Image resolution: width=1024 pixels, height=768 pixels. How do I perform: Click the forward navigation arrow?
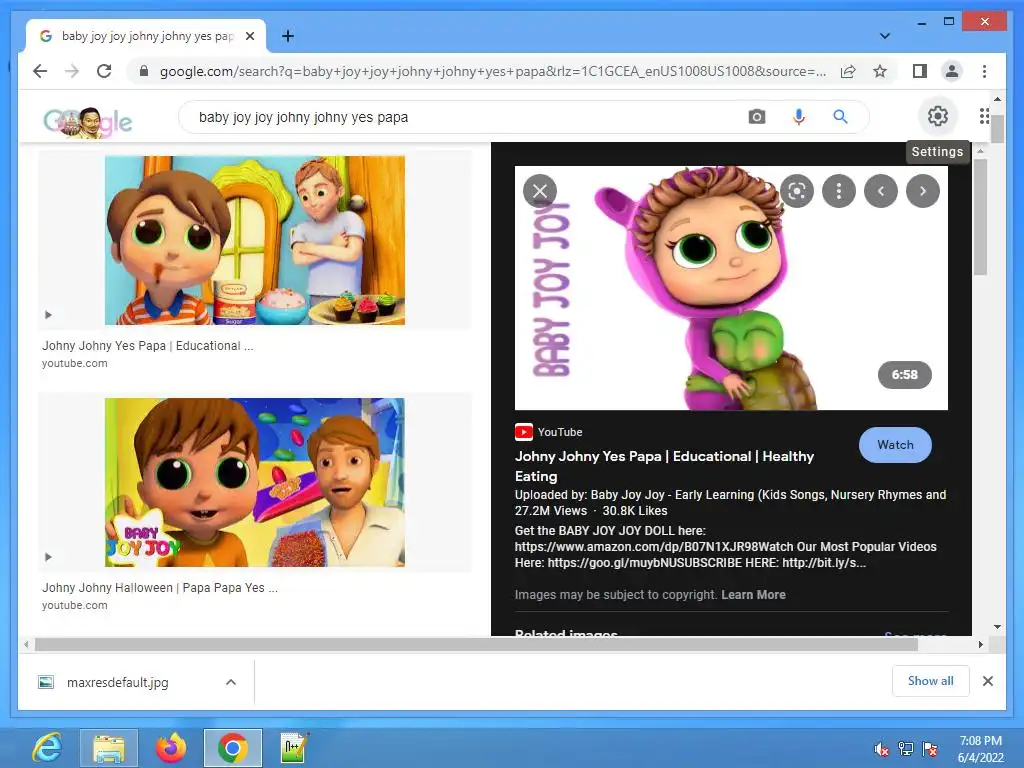click(x=72, y=71)
